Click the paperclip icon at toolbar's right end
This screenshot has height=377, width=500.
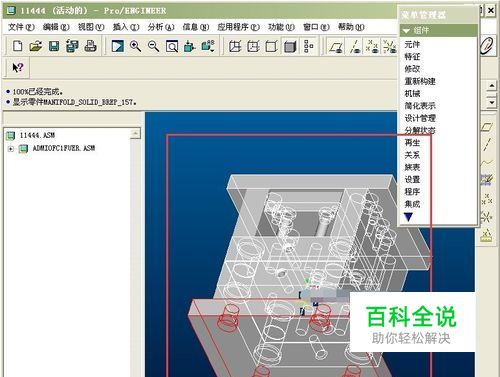[x=487, y=45]
